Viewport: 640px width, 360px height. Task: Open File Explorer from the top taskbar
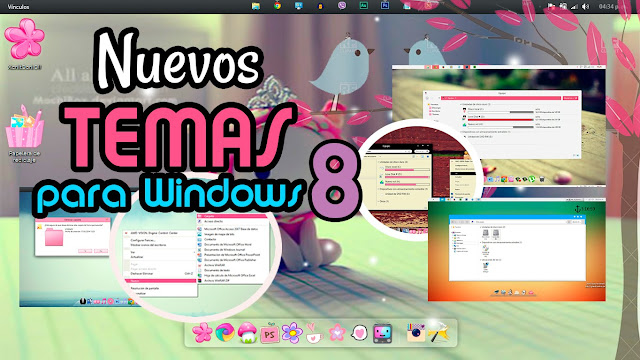click(x=256, y=6)
